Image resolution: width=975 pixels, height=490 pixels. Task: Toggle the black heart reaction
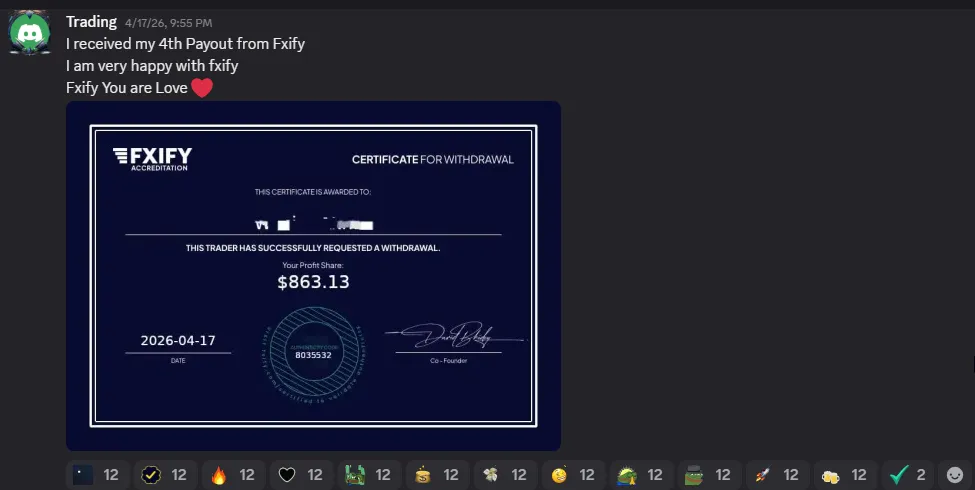(x=301, y=475)
